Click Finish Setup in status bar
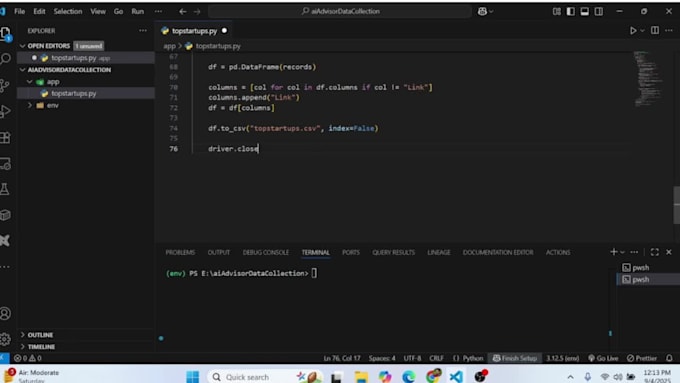The width and height of the screenshot is (680, 383). click(515, 358)
